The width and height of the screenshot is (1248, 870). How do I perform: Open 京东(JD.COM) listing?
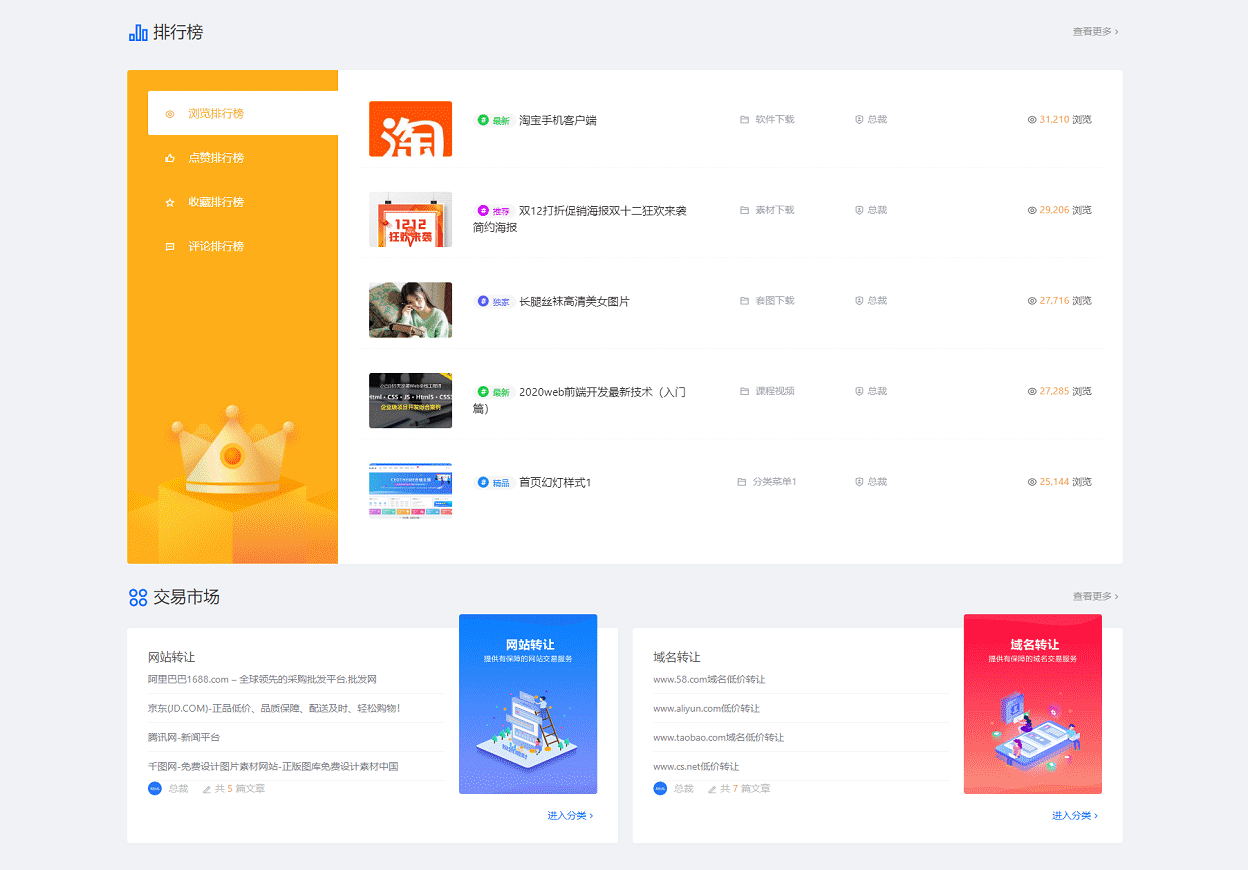[274, 708]
